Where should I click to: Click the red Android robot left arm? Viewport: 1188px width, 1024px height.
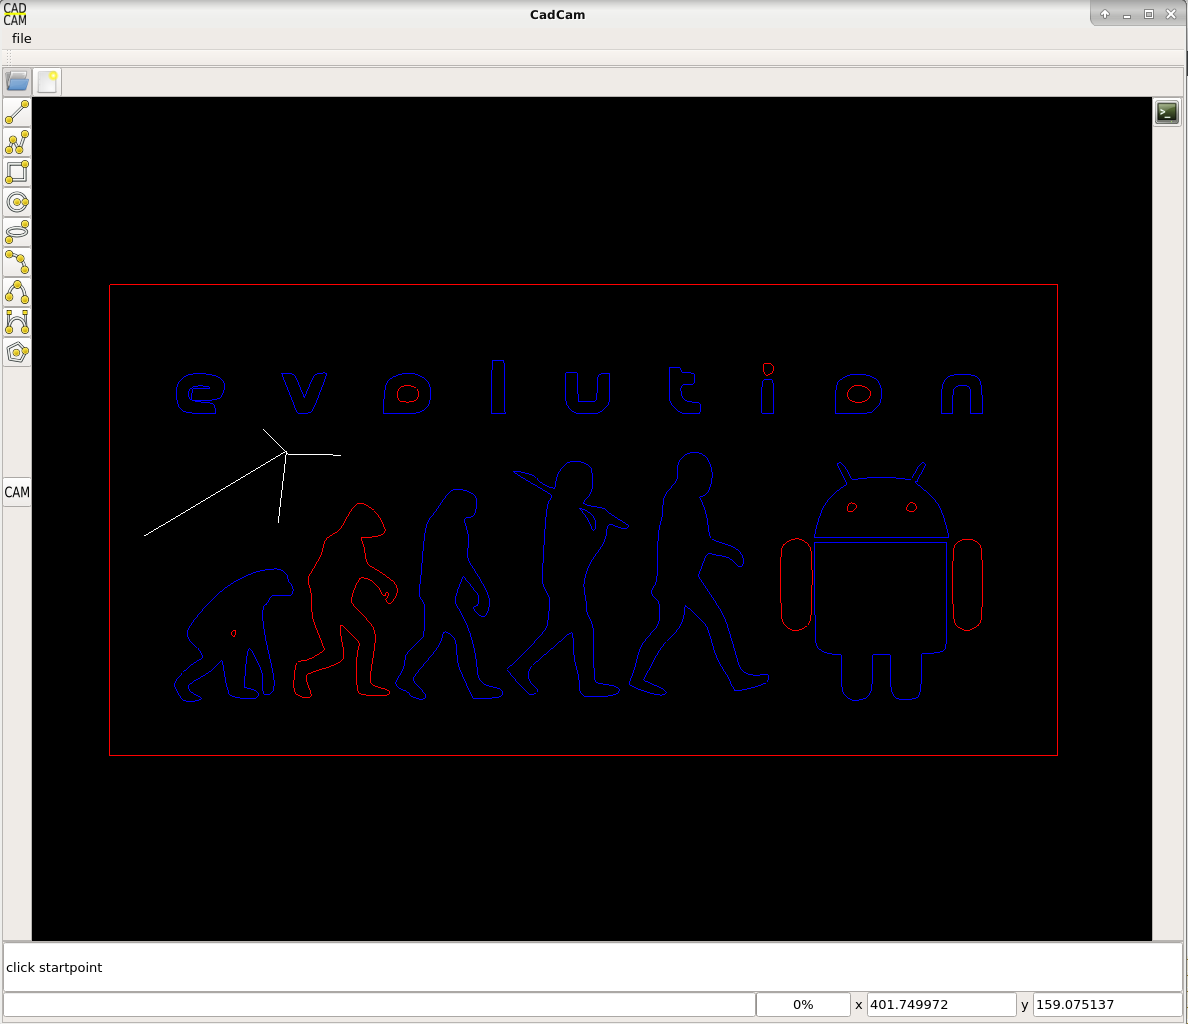[x=796, y=584]
